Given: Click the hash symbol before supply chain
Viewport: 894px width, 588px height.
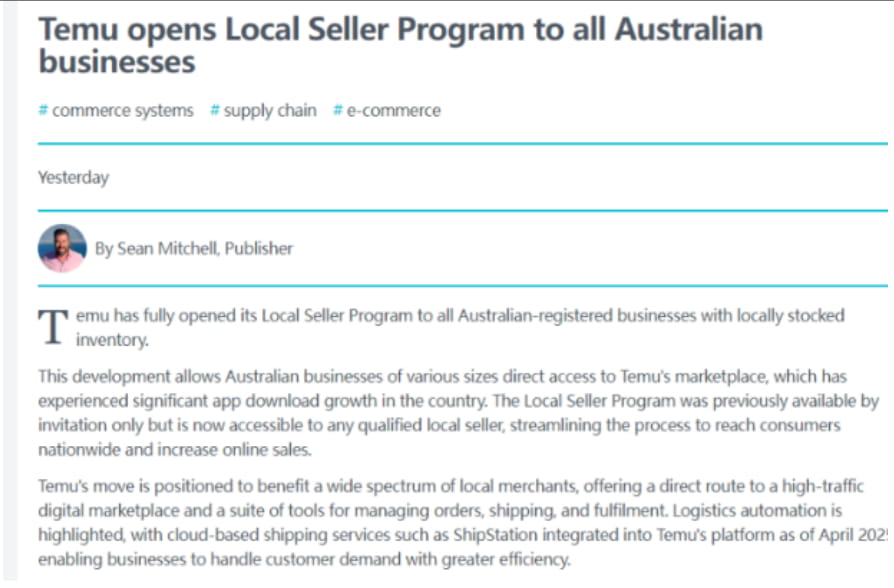Looking at the screenshot, I should coord(215,111).
